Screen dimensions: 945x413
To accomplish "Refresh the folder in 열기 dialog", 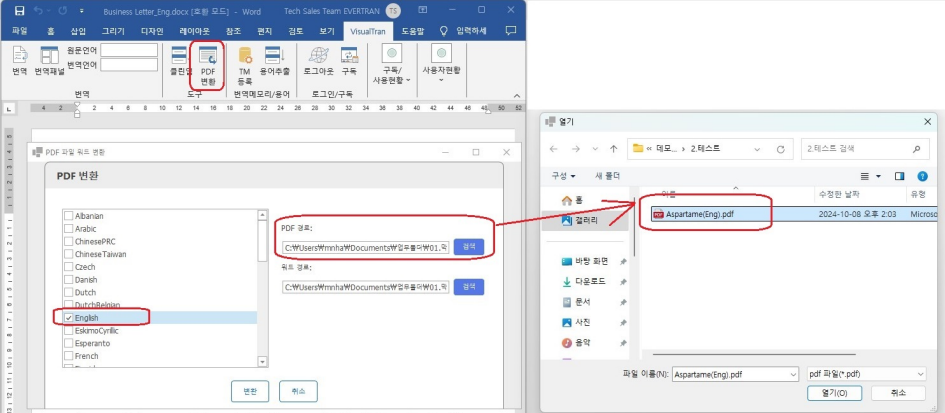I will tap(781, 149).
